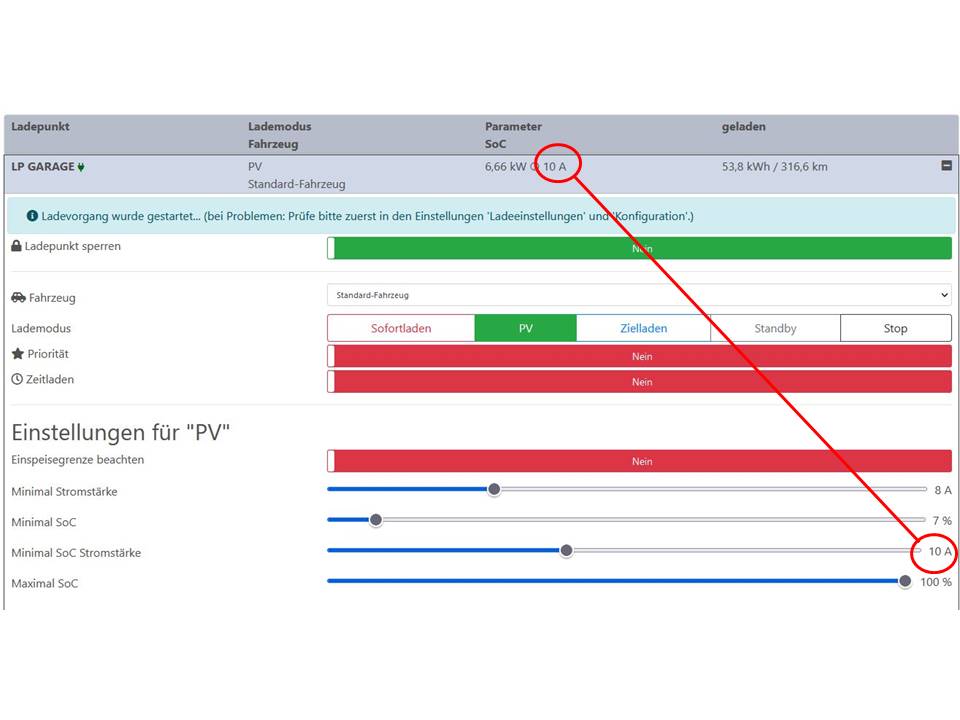Click the LP GARAGE charge point name

pyautogui.click(x=43, y=167)
